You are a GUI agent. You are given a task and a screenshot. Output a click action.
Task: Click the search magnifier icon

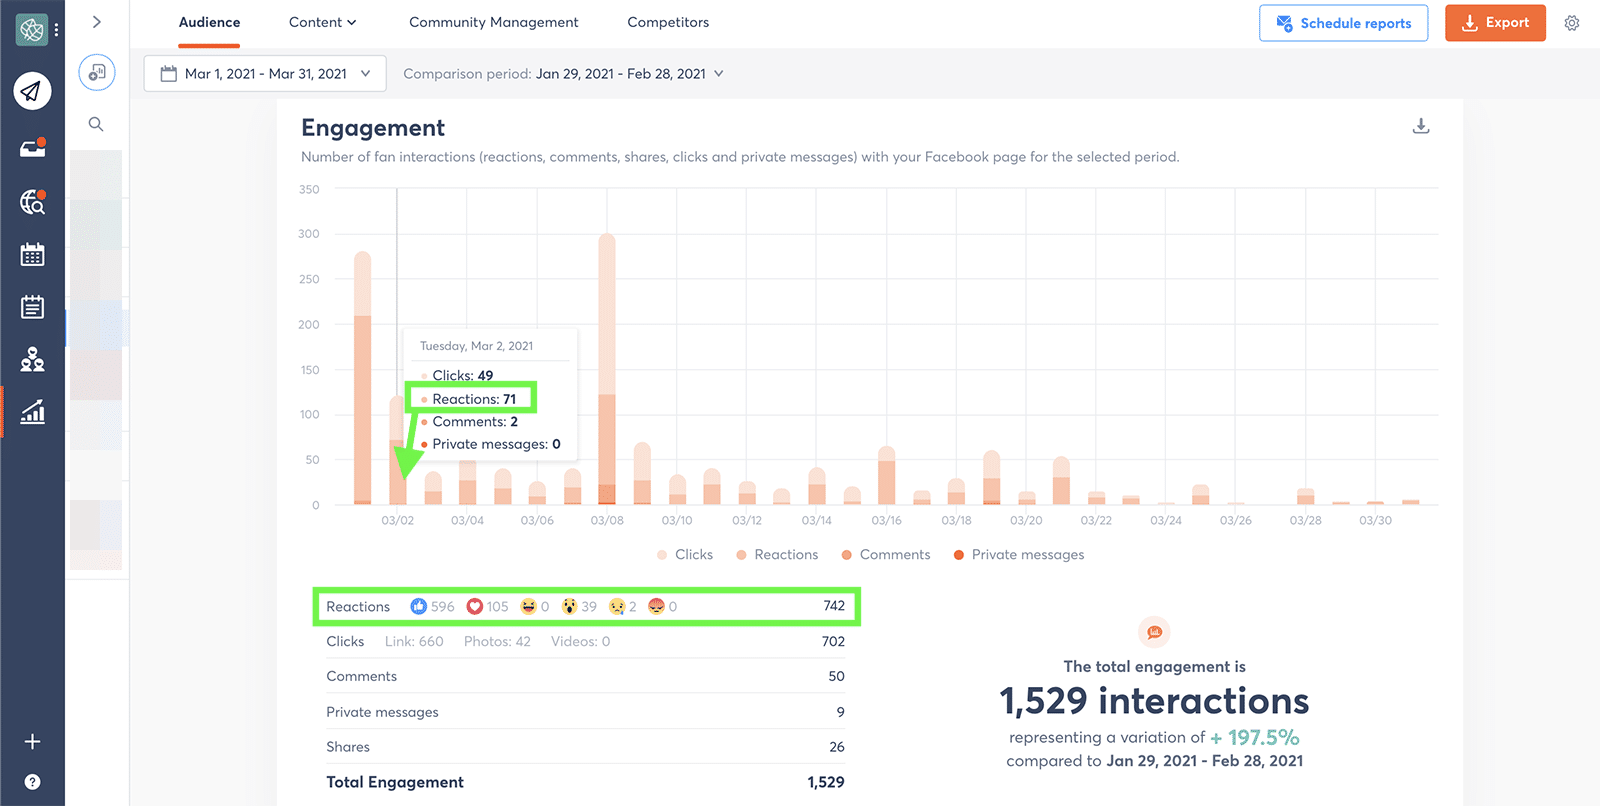coord(96,124)
